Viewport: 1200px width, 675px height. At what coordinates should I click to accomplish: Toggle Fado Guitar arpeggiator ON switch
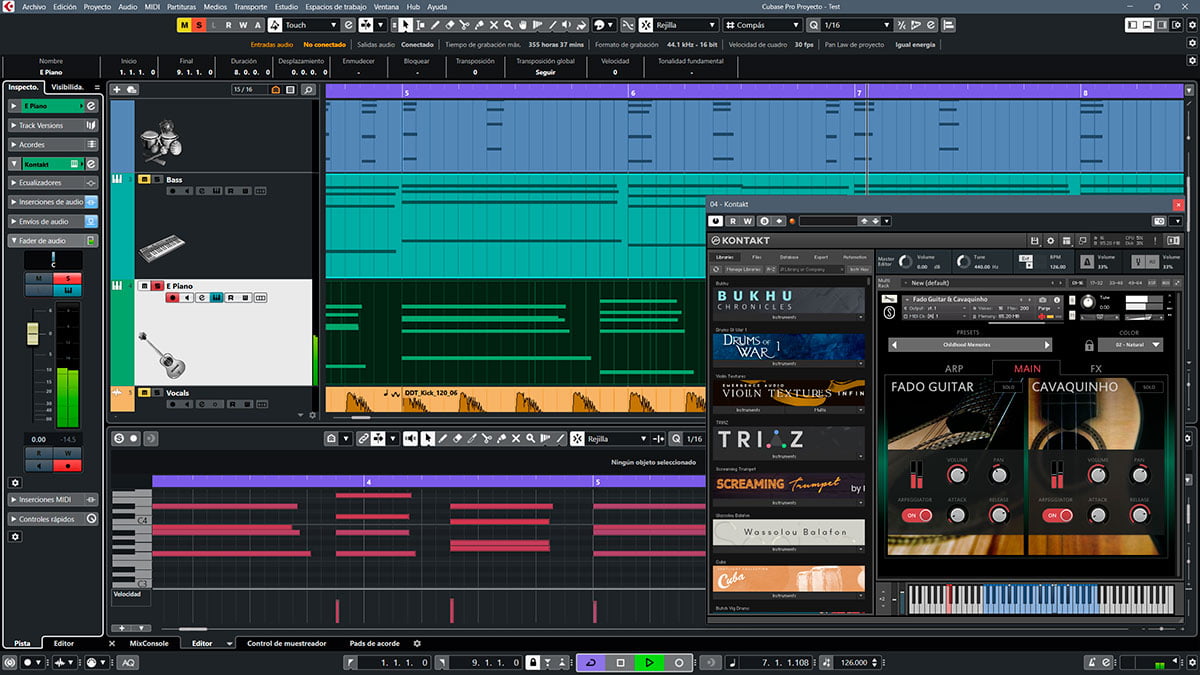(x=917, y=515)
